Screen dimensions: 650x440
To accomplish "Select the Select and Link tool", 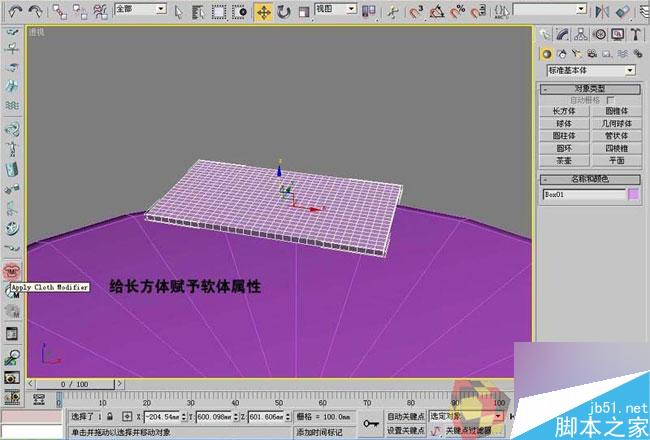I will pos(60,12).
